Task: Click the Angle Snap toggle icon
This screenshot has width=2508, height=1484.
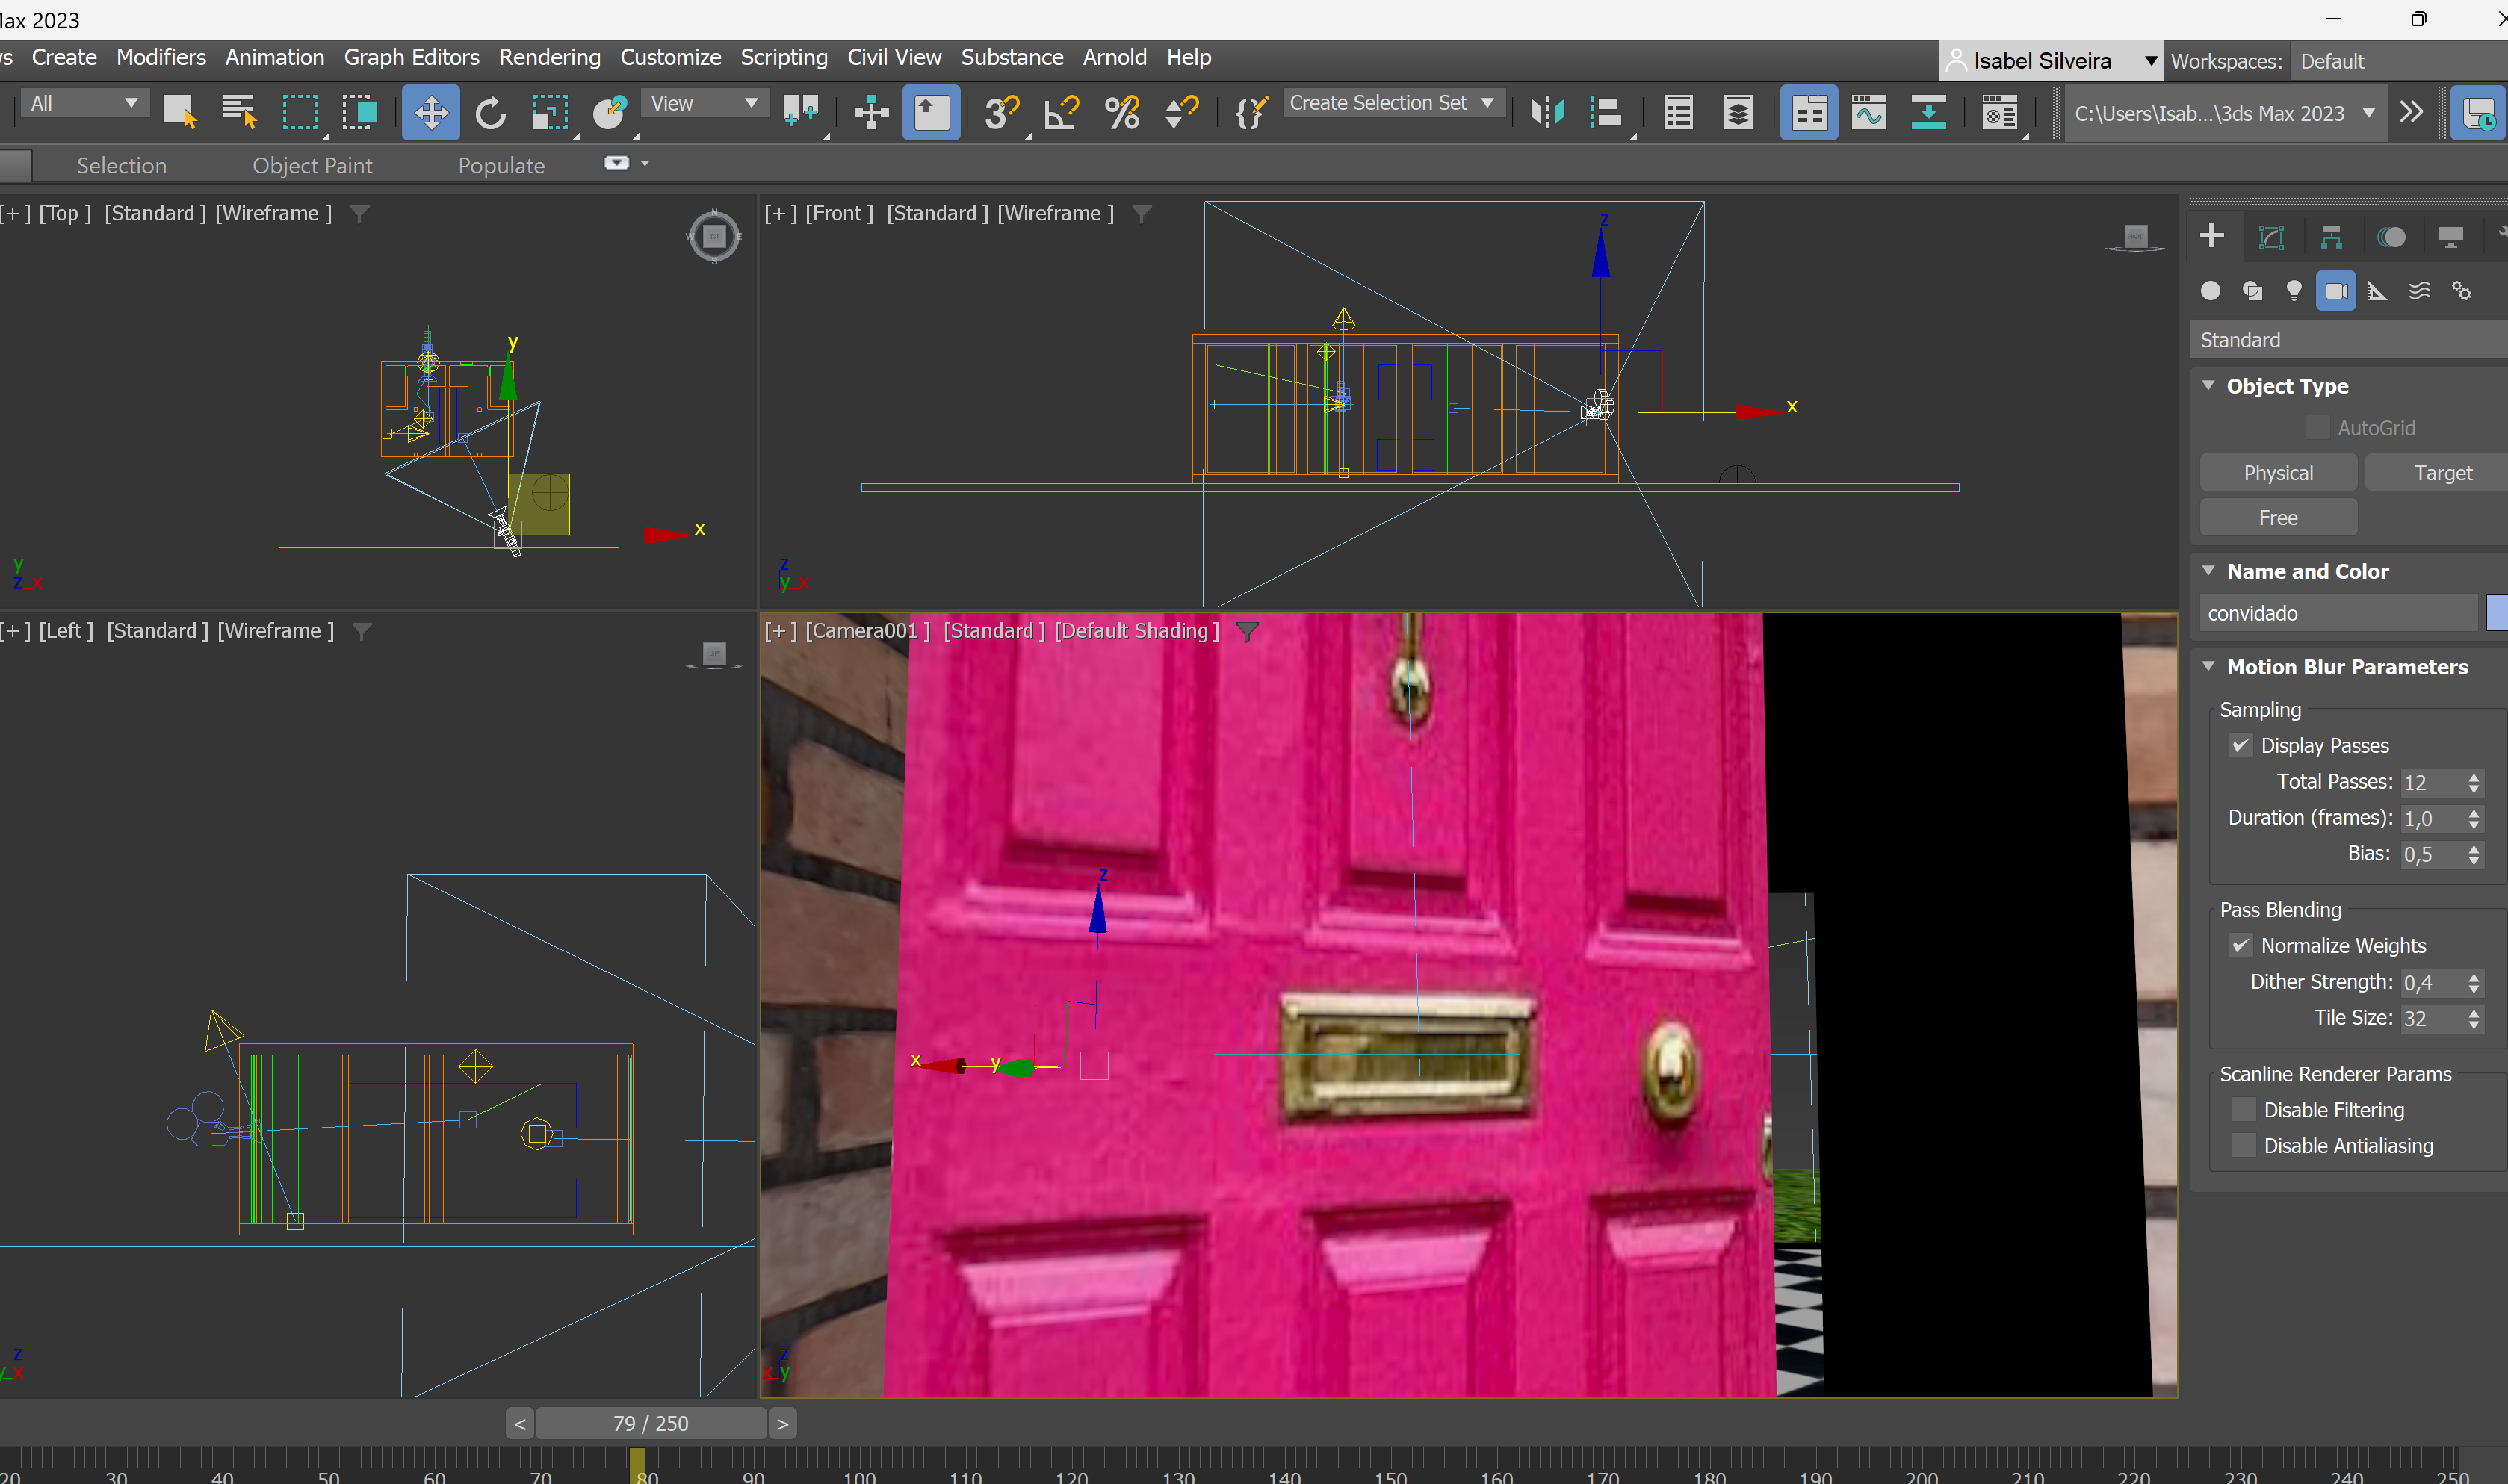Action: coord(1061,112)
